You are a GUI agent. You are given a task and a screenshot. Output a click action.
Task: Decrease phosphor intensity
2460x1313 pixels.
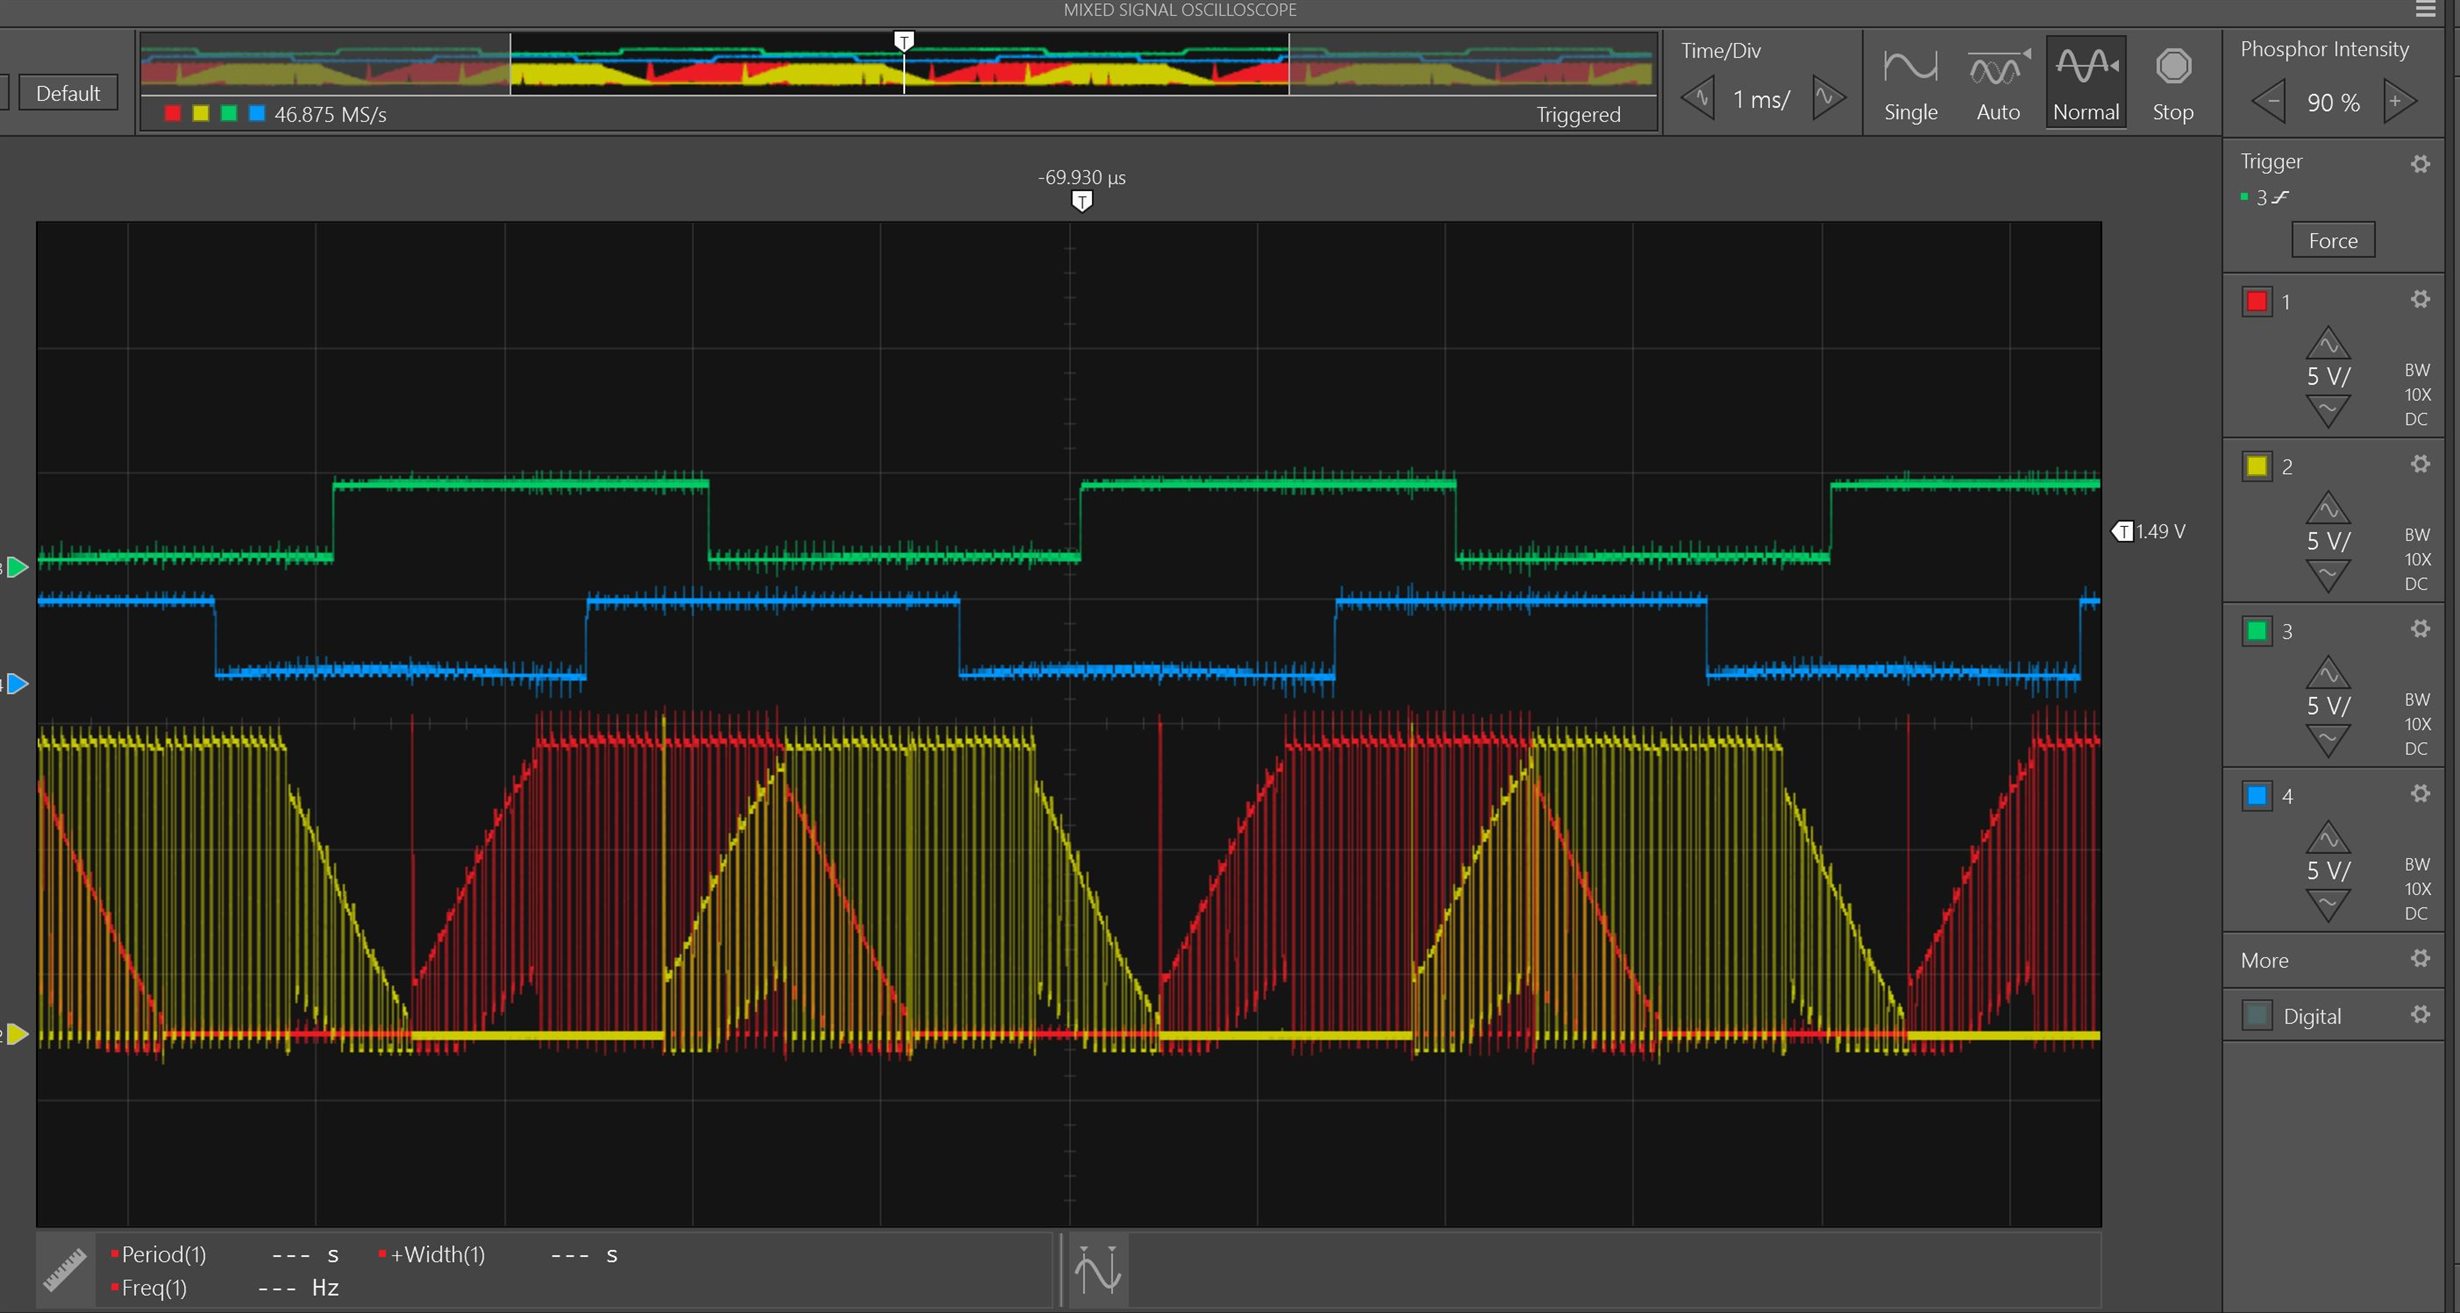pyautogui.click(x=2268, y=101)
